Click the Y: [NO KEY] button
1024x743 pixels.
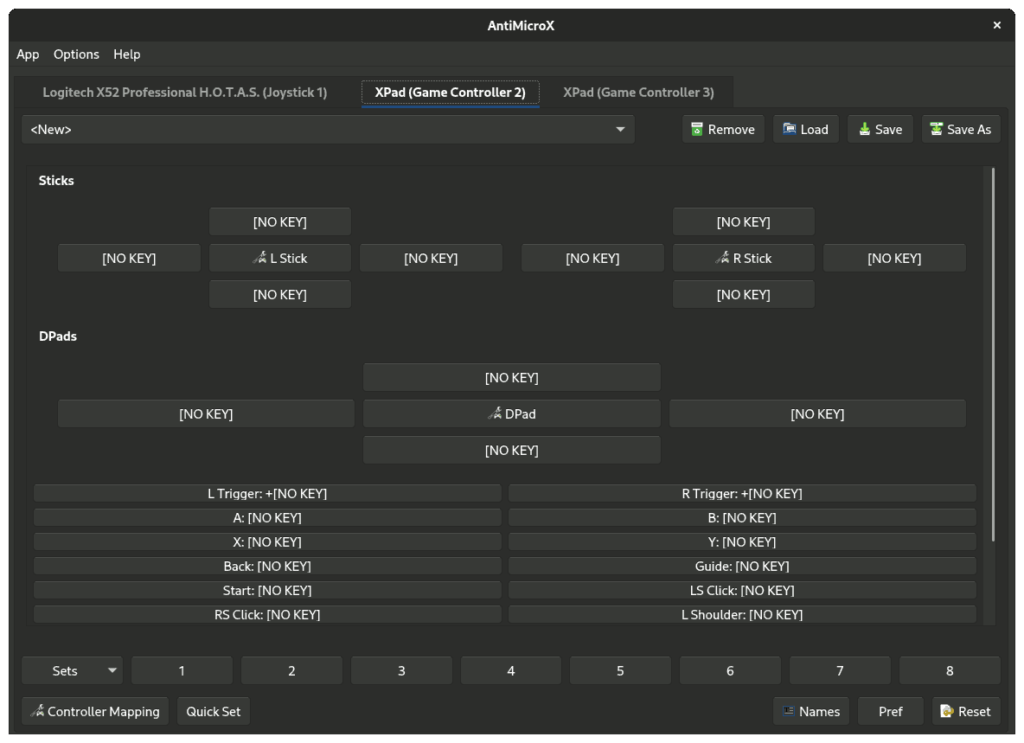(x=742, y=542)
